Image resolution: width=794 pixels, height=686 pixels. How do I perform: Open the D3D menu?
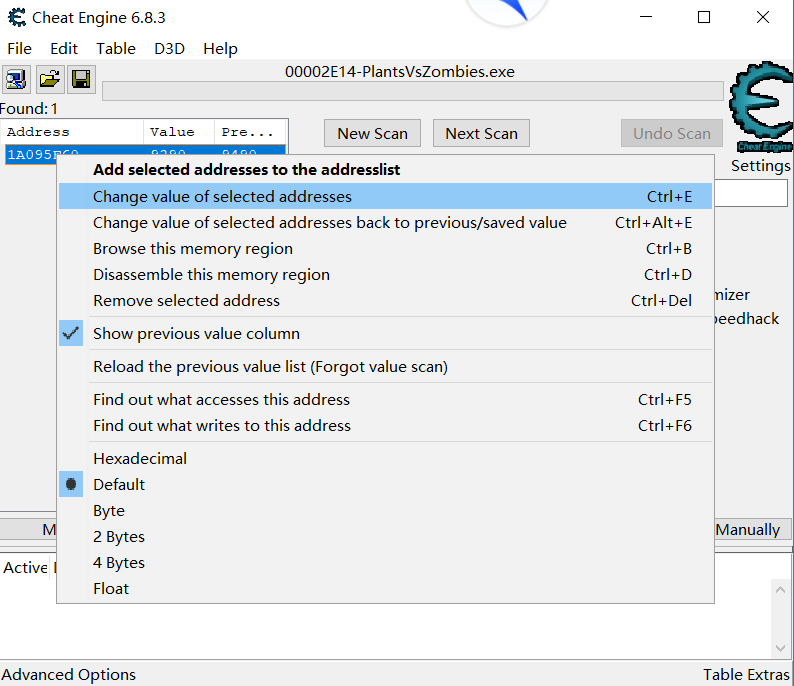[169, 49]
